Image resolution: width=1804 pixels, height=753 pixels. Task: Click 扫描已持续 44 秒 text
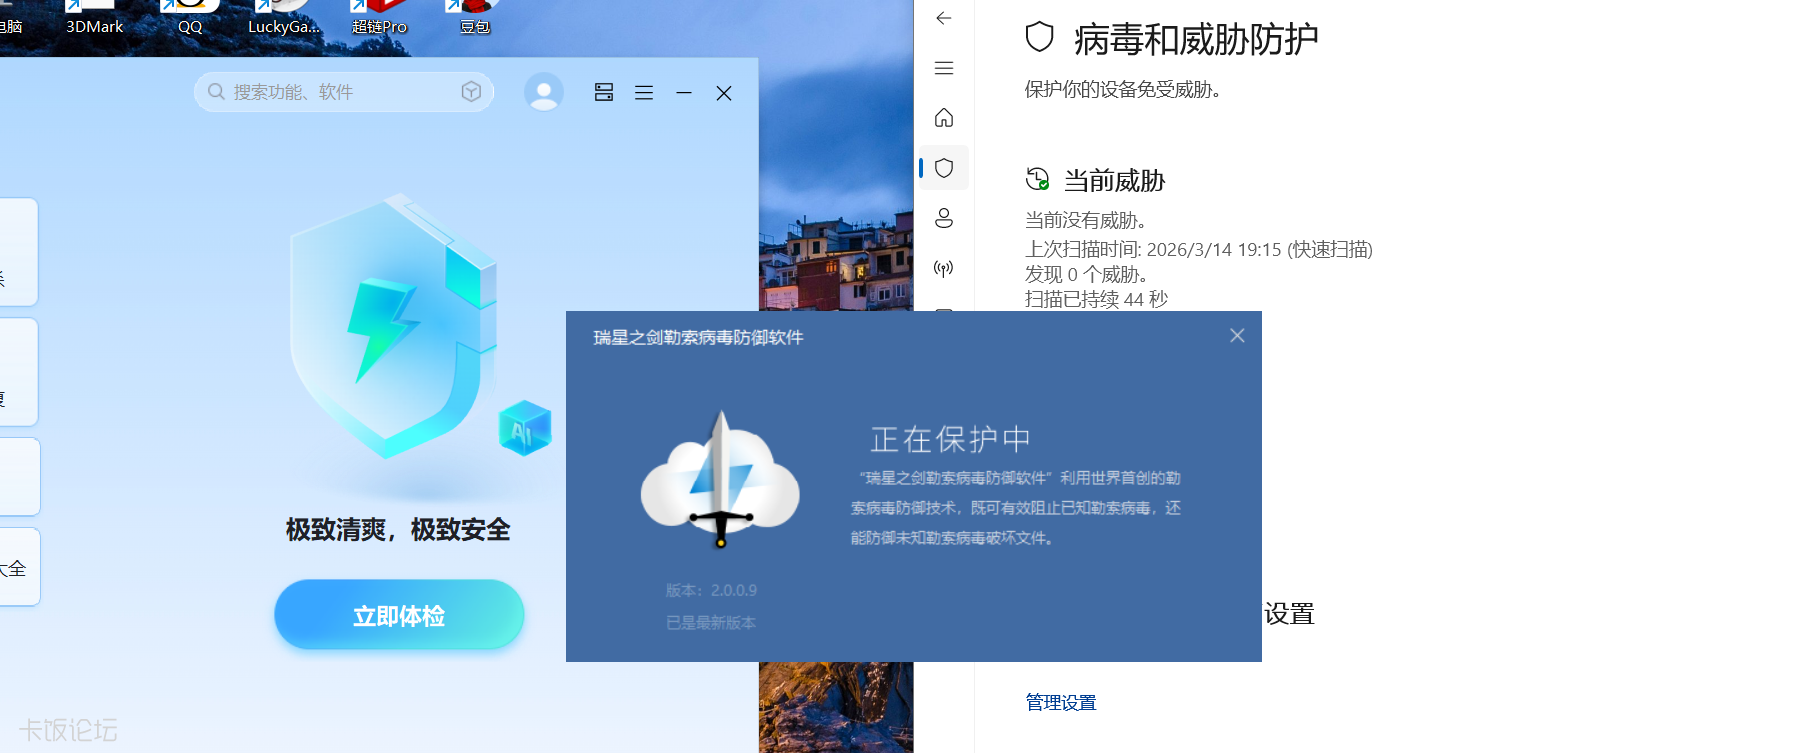(x=1096, y=299)
